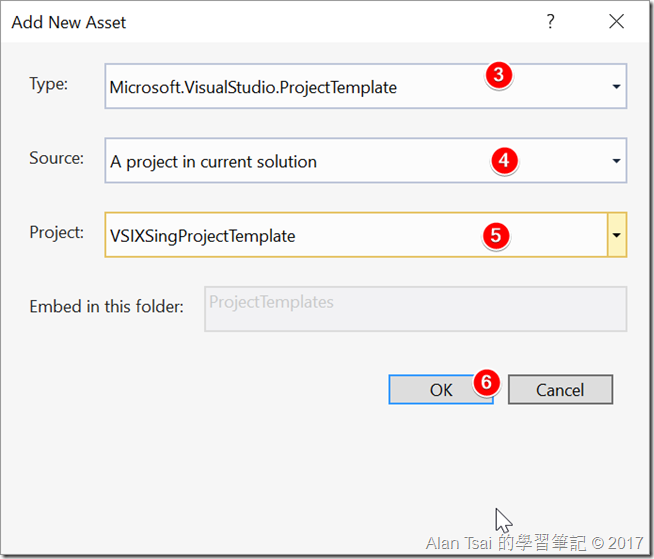Close the Add New Asset dialog
654x559 pixels.
pyautogui.click(x=616, y=22)
